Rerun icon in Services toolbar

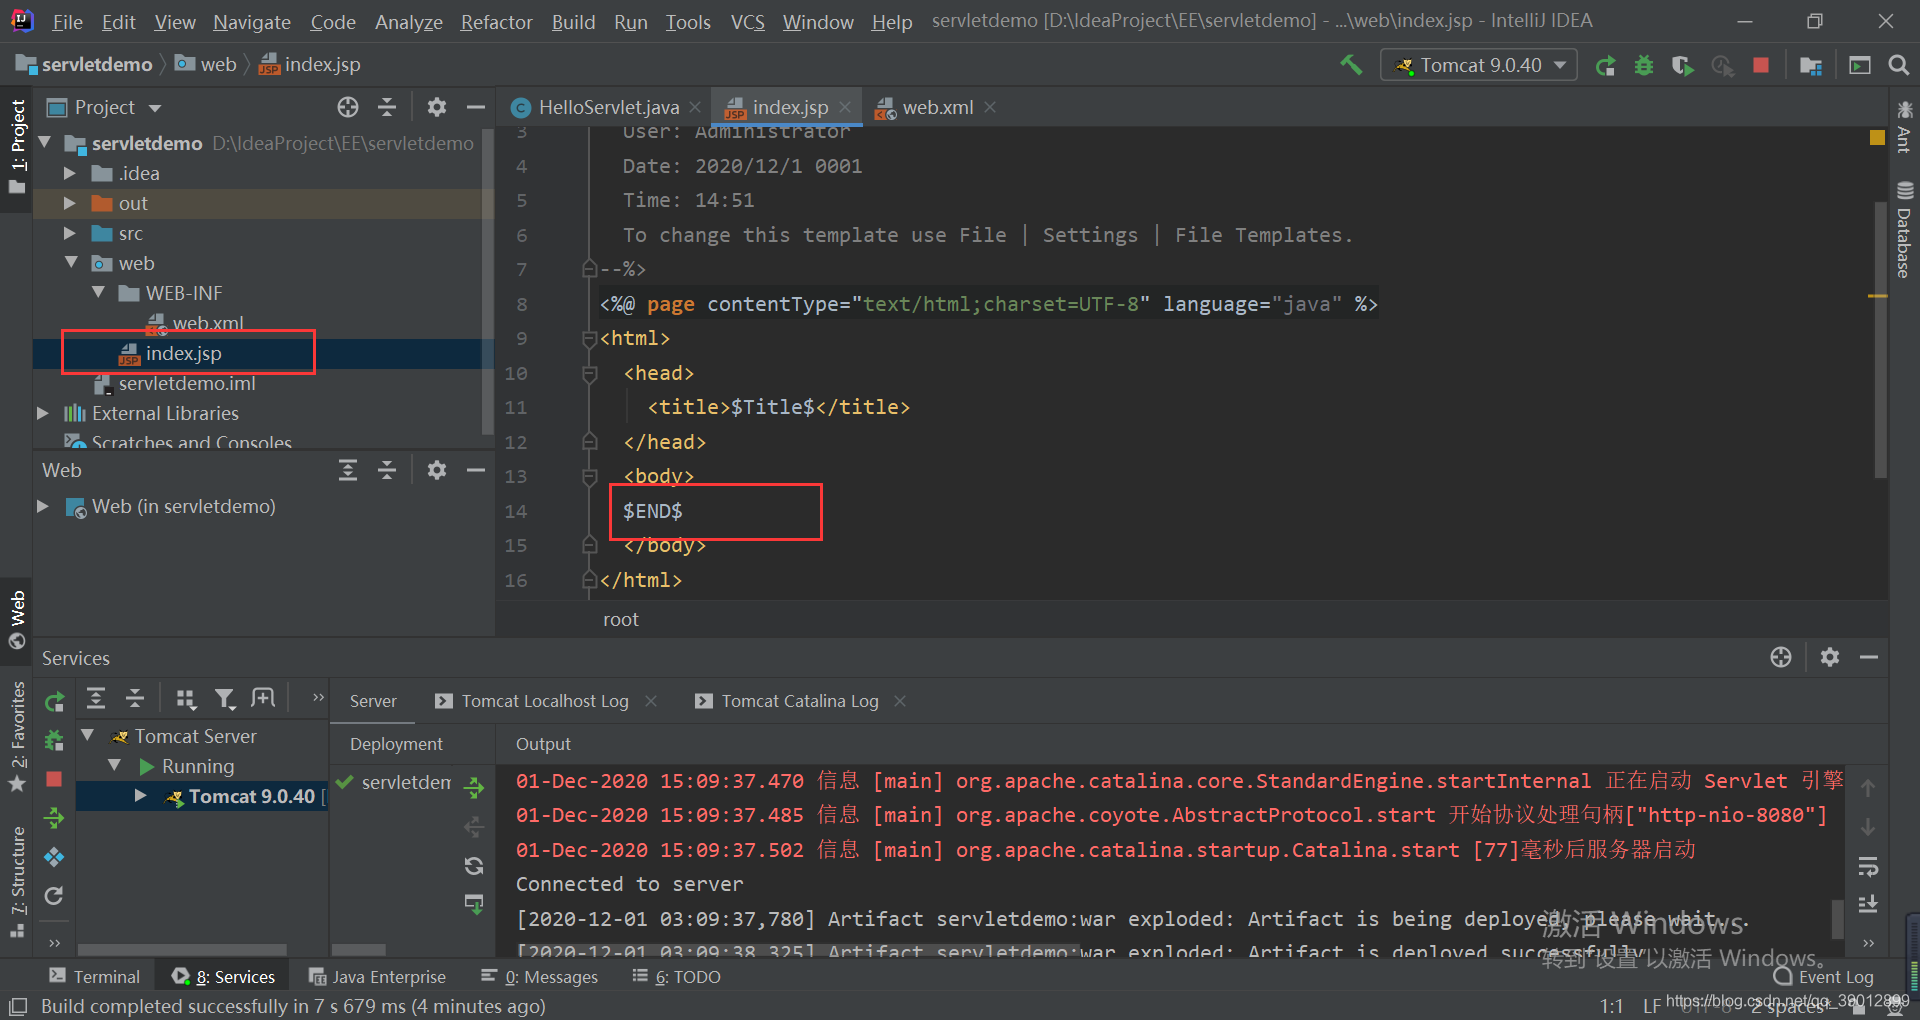(55, 701)
